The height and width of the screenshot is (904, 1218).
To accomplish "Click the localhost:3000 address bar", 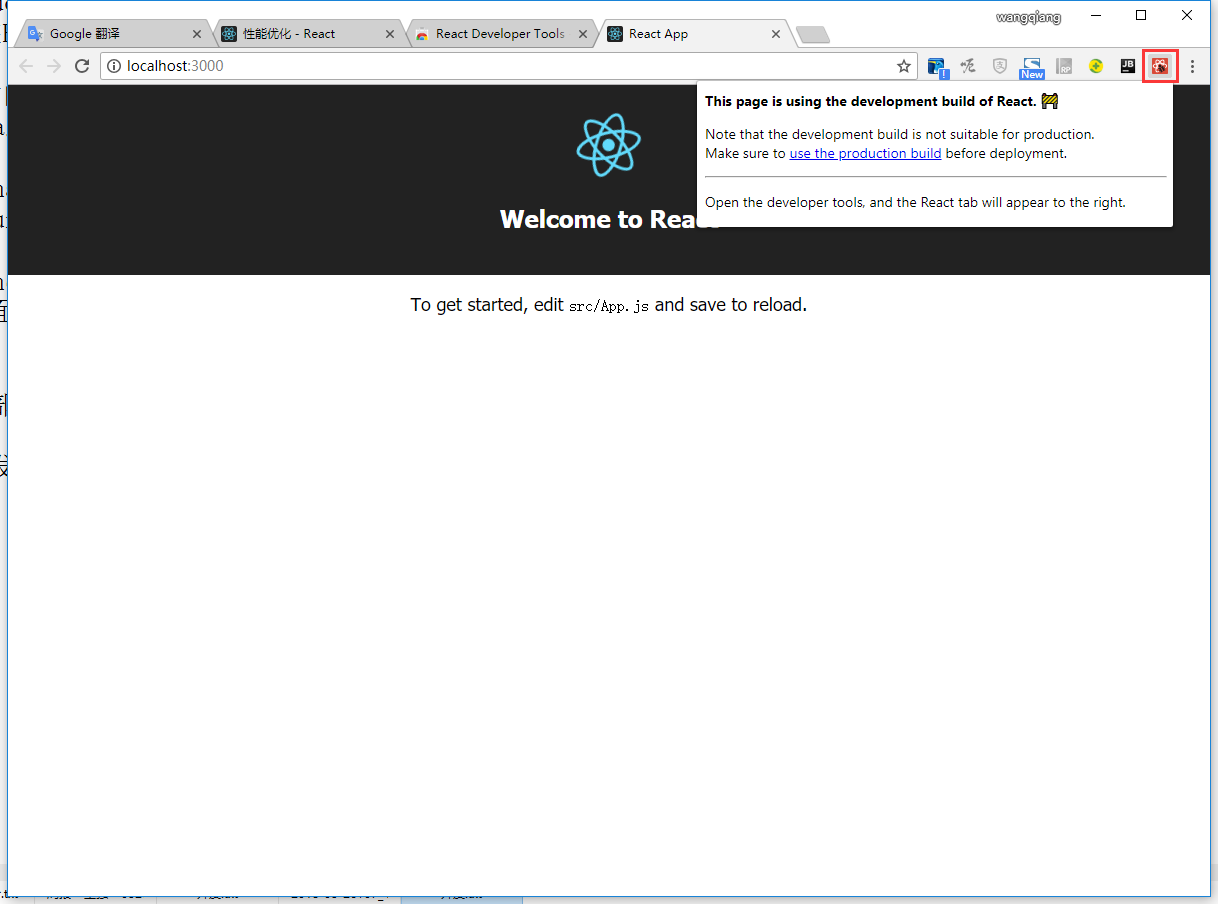I will pyautogui.click(x=508, y=66).
